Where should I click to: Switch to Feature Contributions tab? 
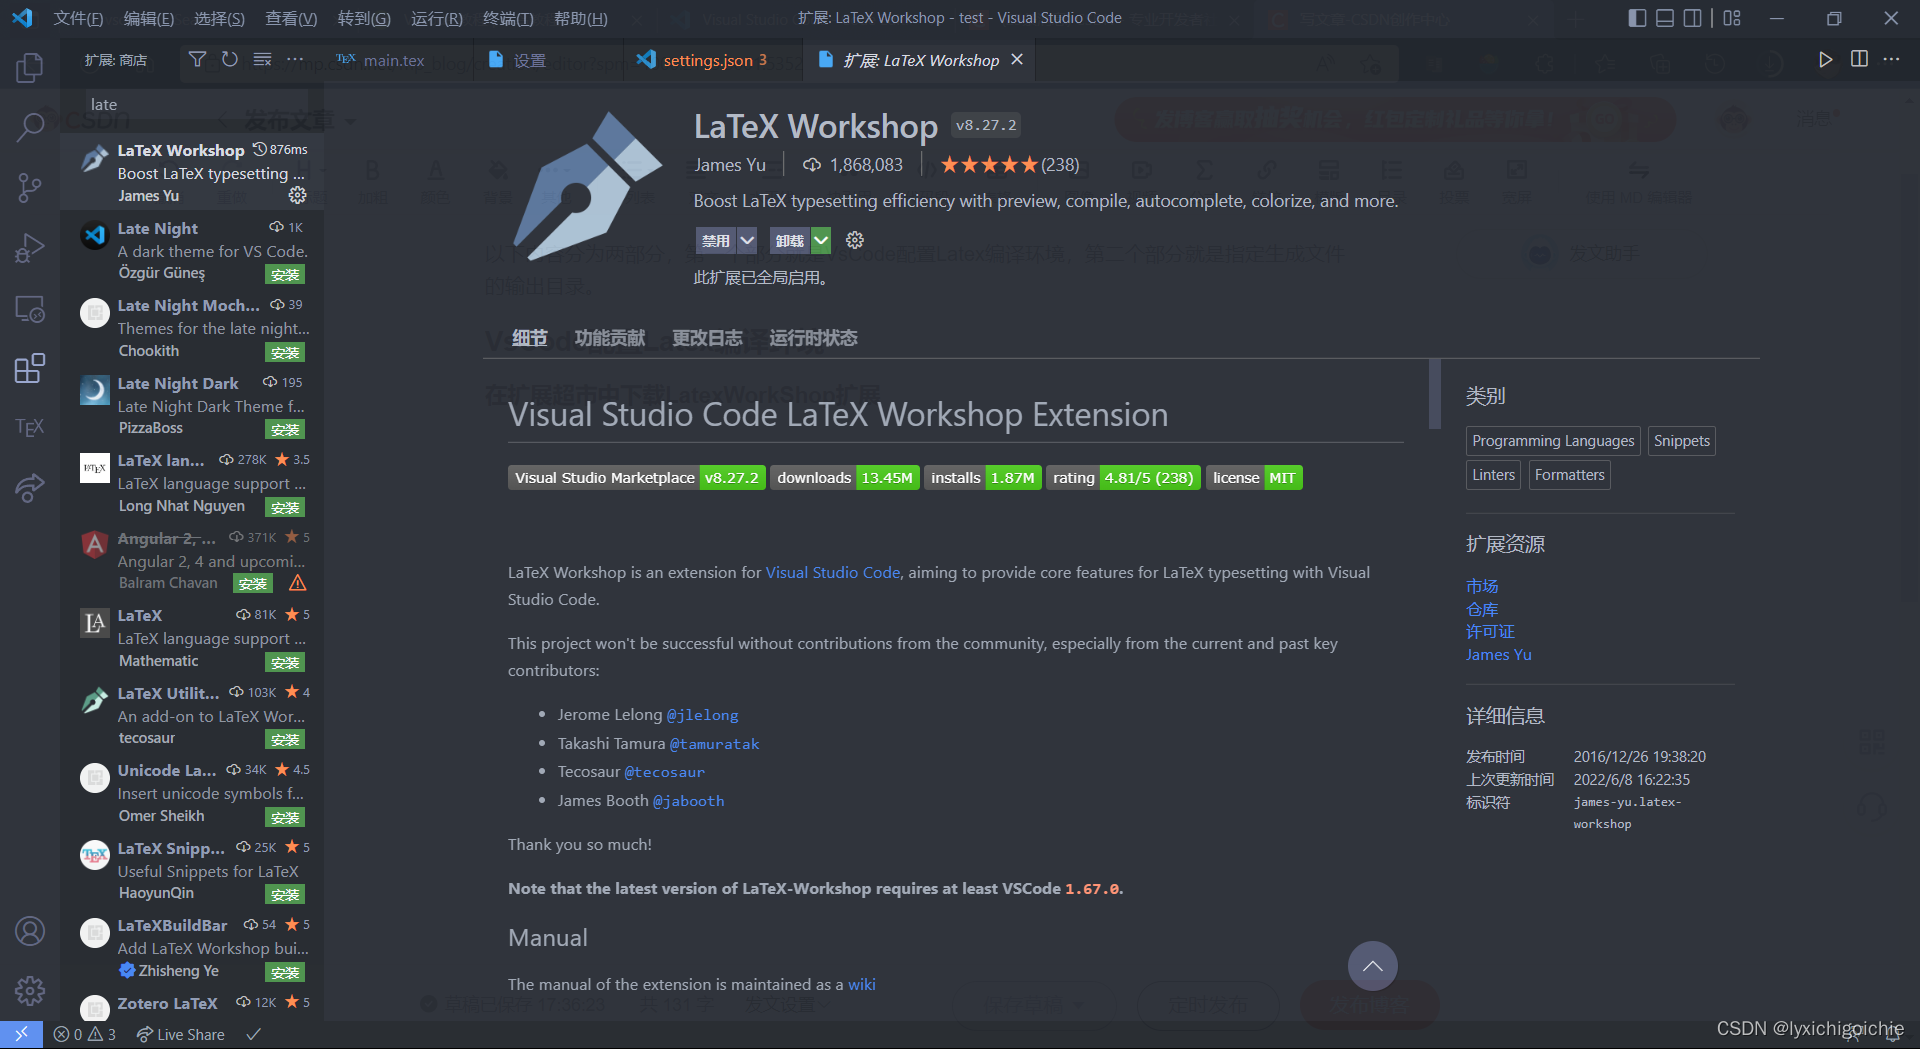pyautogui.click(x=610, y=338)
